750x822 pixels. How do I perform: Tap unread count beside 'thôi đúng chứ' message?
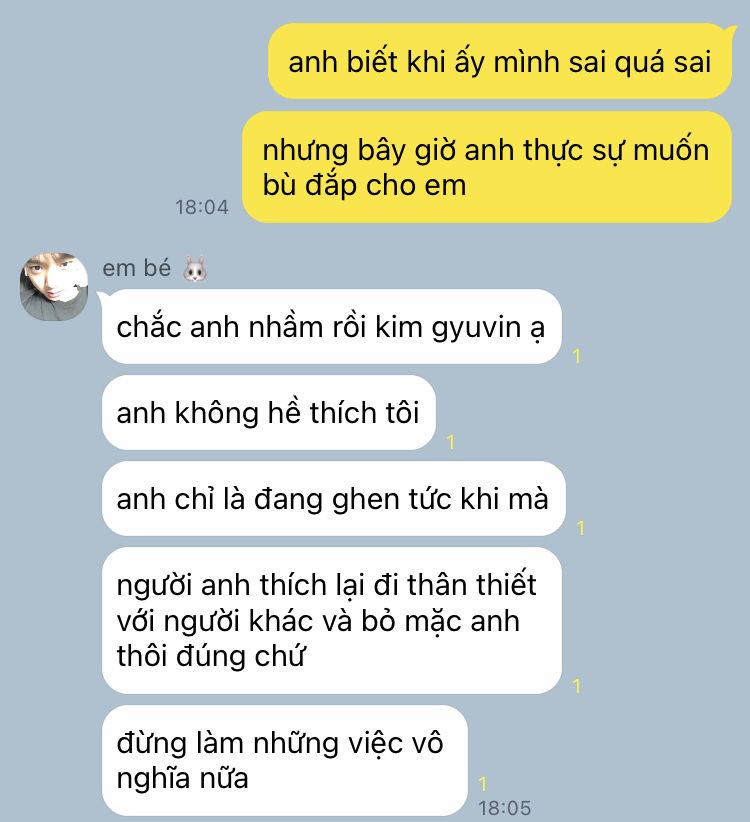(x=577, y=686)
